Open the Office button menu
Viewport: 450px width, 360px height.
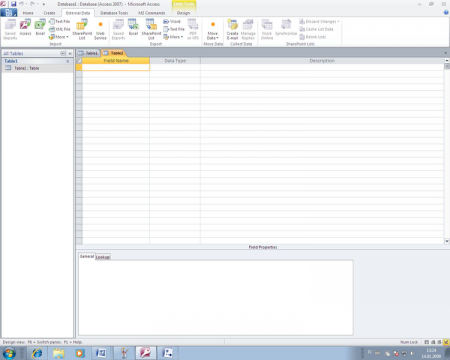tap(8, 13)
